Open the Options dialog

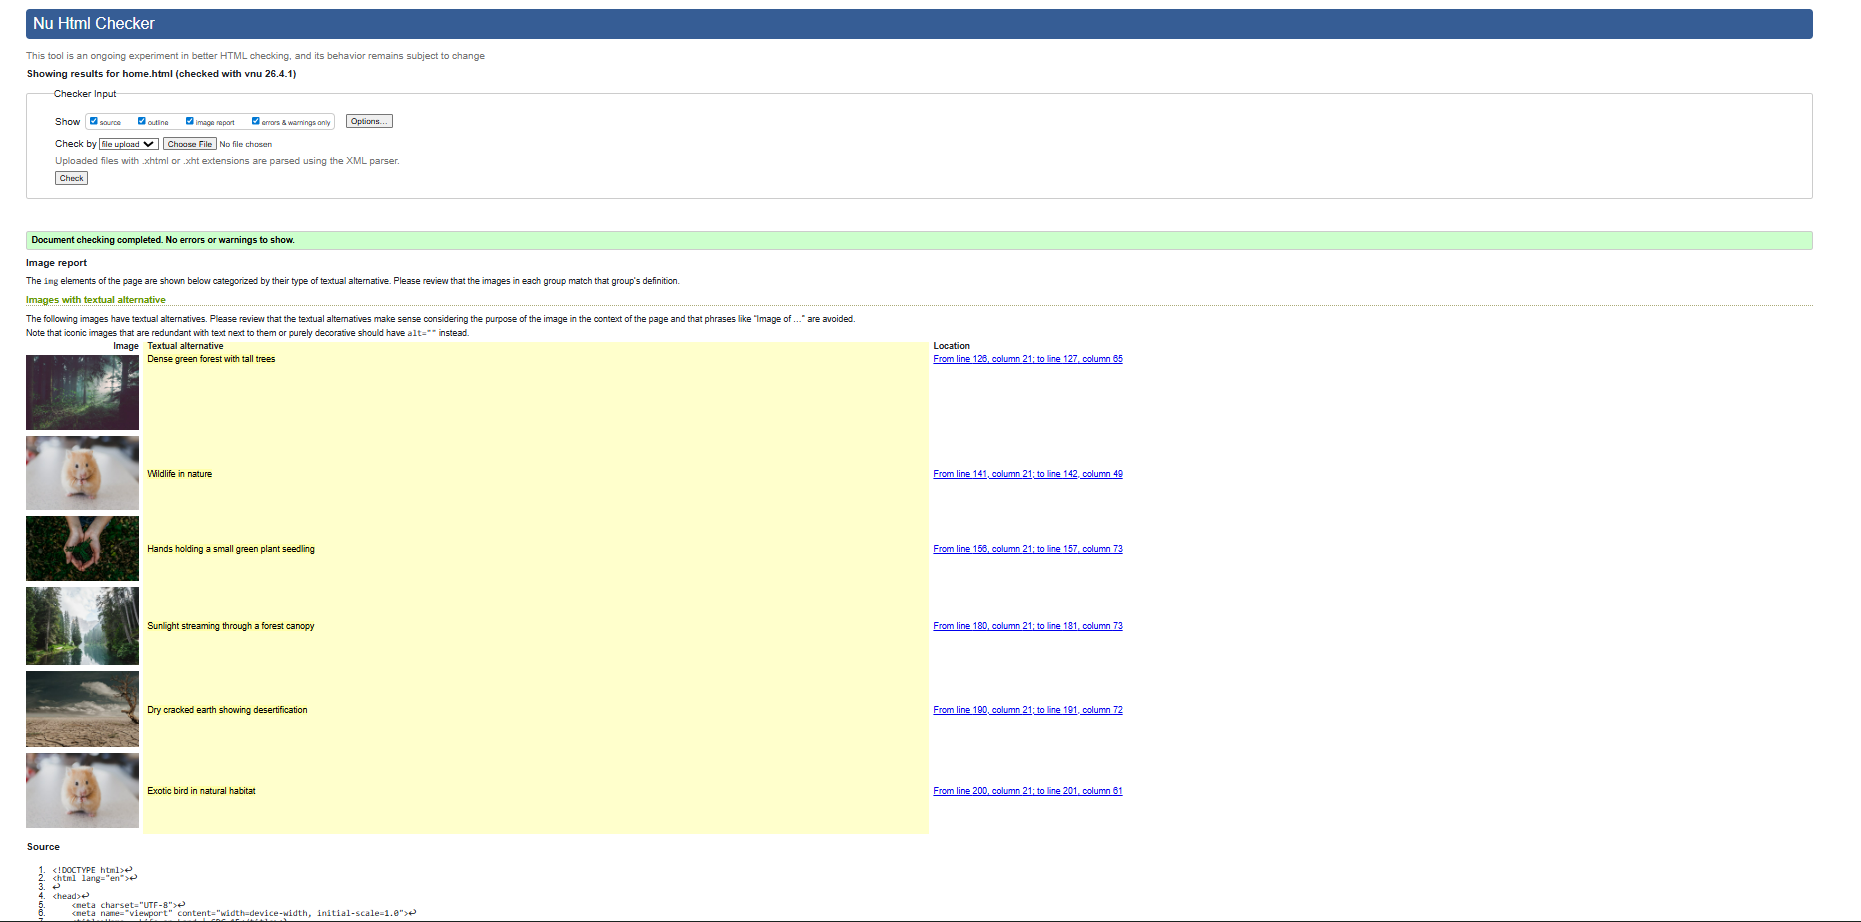[x=368, y=120]
